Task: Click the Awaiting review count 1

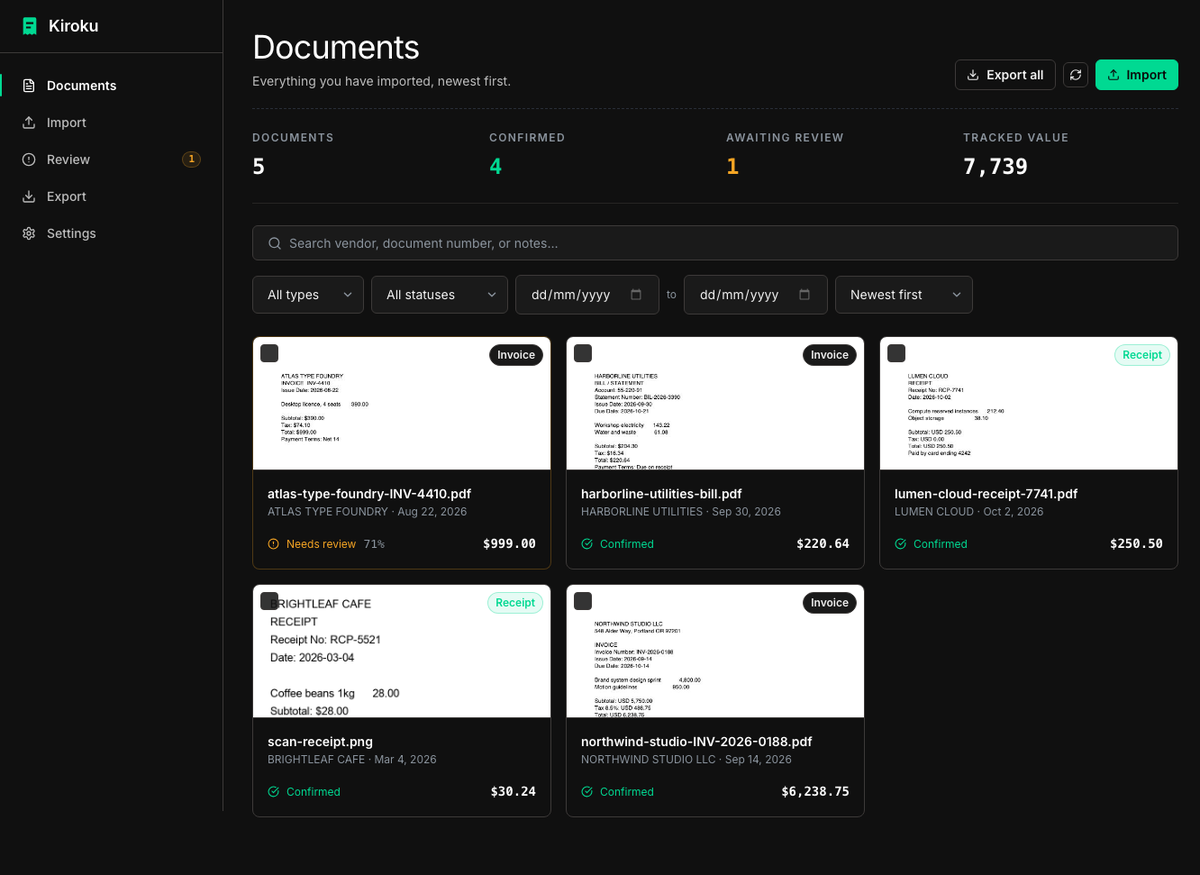Action: coord(732,167)
